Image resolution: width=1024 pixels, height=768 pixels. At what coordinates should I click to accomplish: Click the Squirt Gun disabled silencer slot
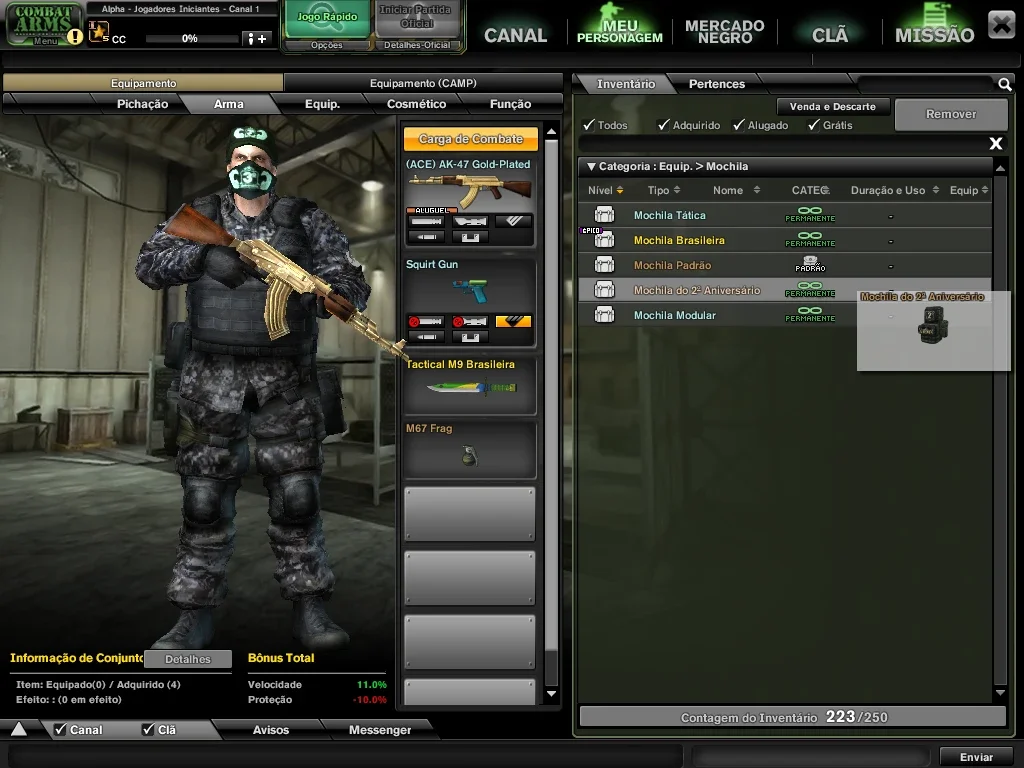tap(426, 321)
